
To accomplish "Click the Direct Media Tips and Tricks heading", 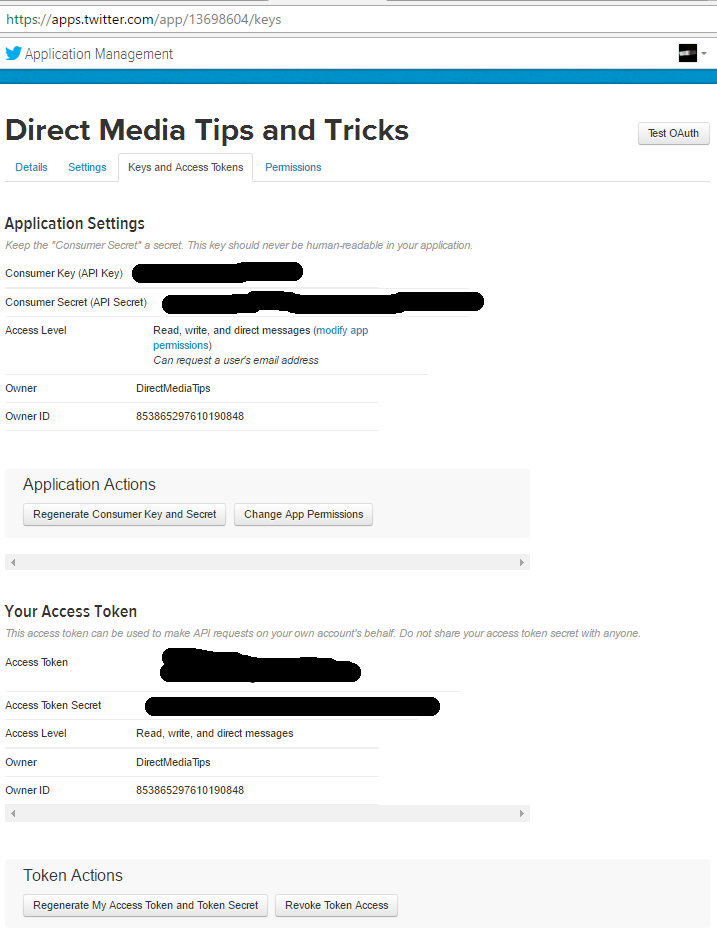I will coord(207,130).
